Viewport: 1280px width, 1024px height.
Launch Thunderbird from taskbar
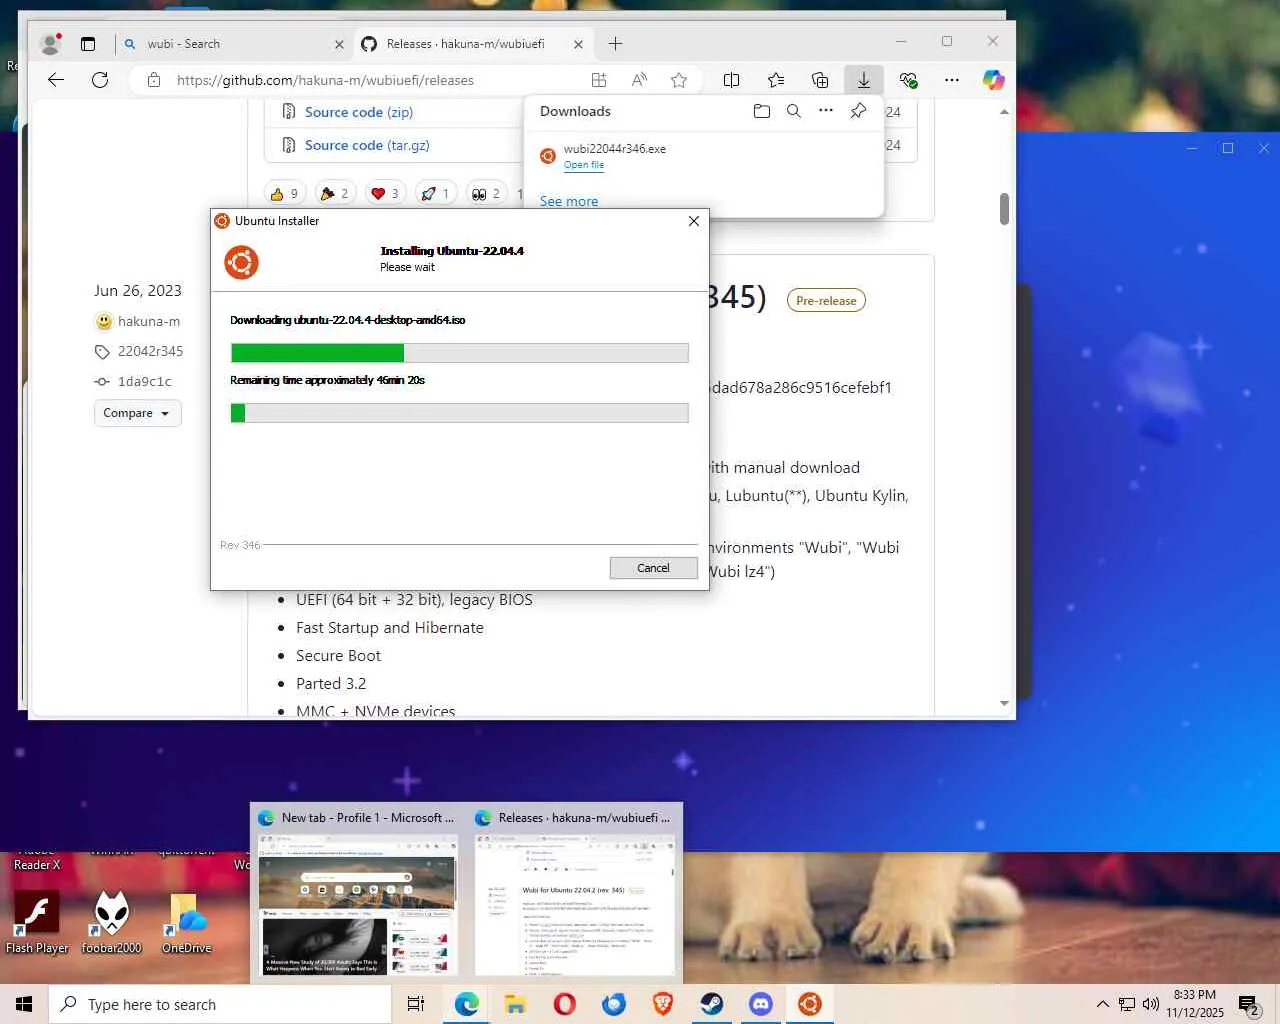pyautogui.click(x=613, y=1004)
